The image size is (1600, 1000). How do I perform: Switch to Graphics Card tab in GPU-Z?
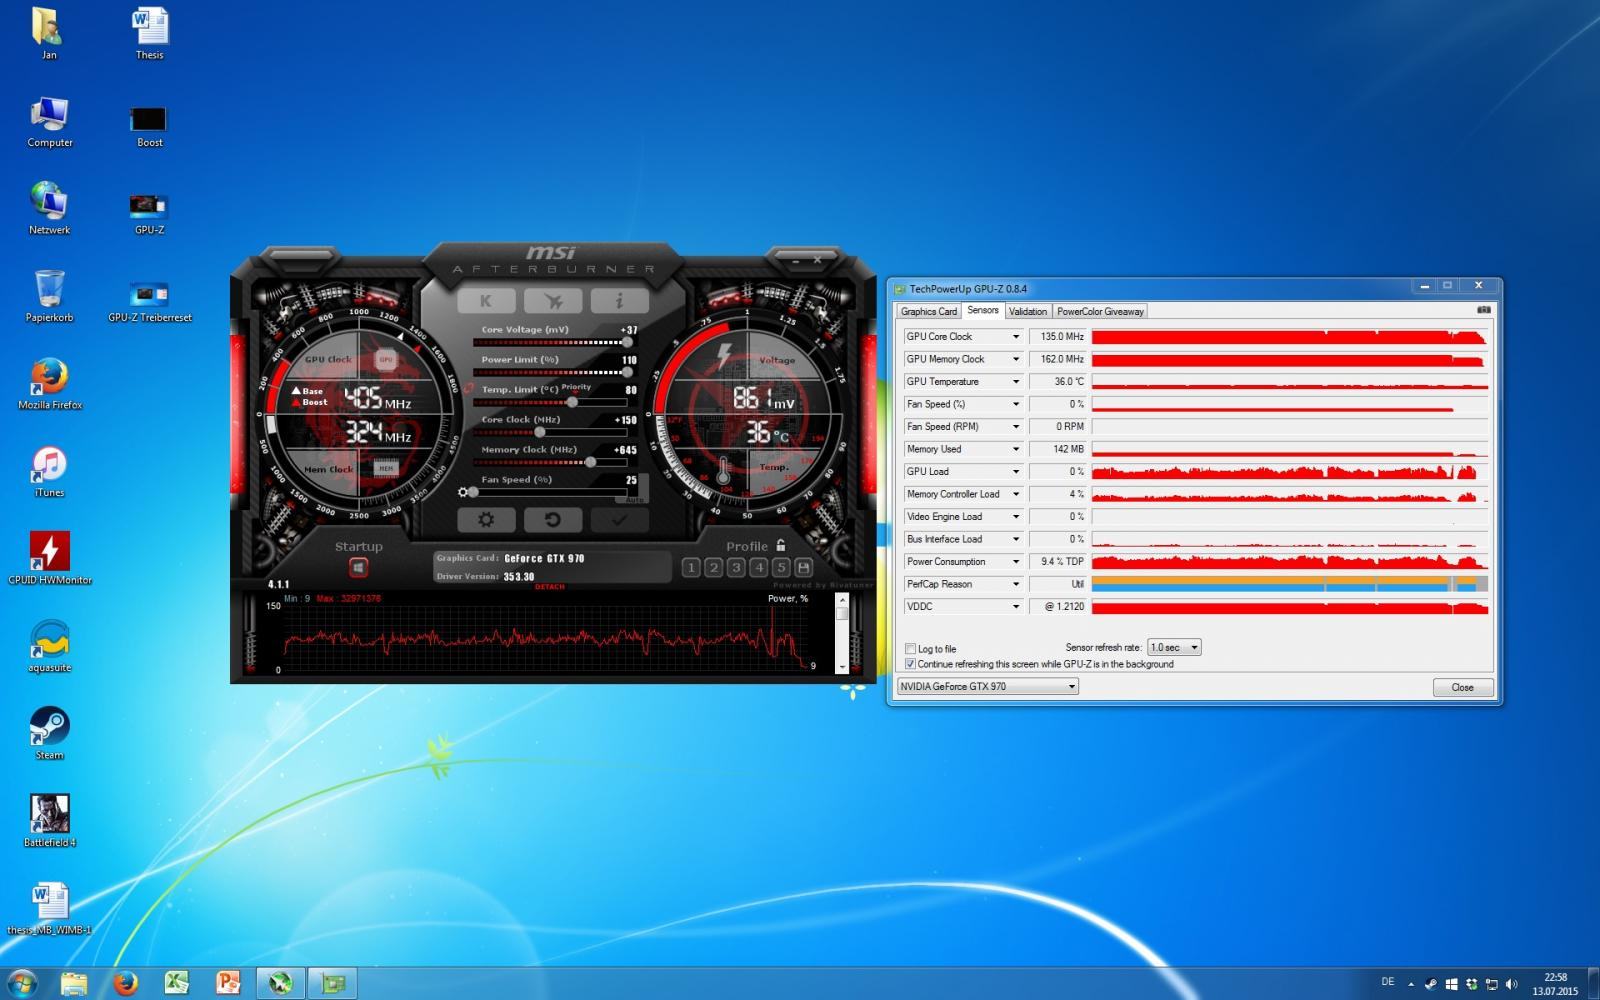929,311
